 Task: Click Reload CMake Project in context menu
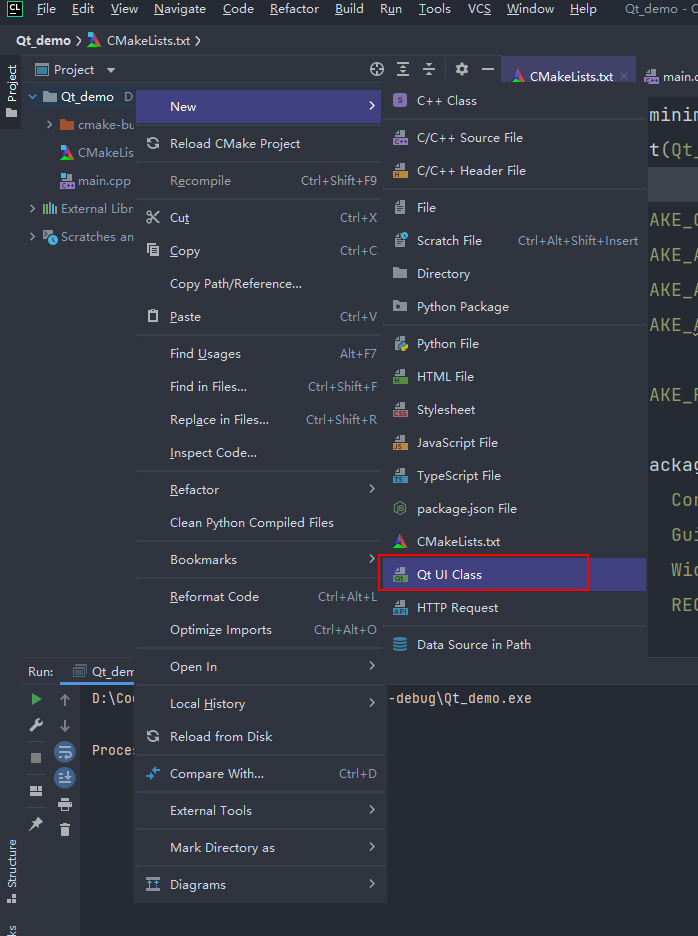[x=259, y=144]
